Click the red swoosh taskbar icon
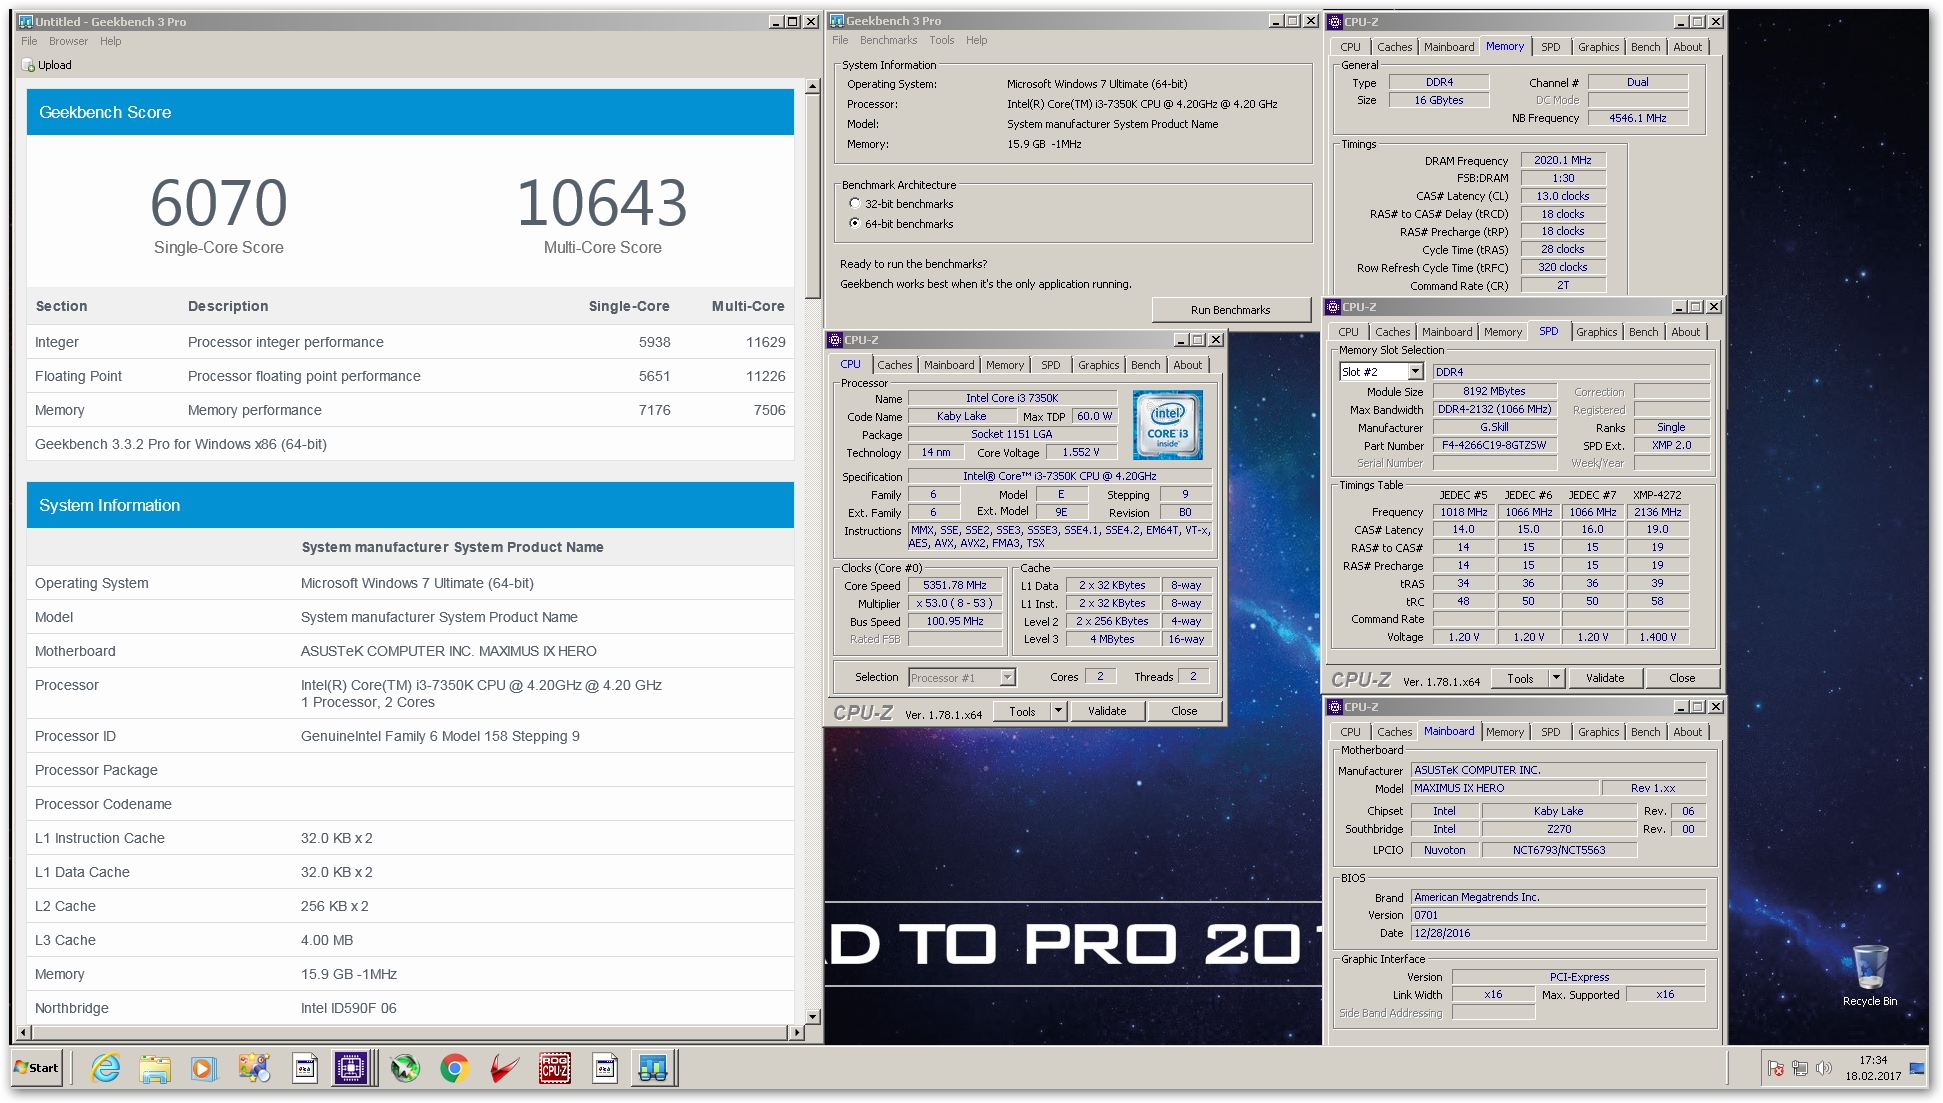 tap(505, 1068)
